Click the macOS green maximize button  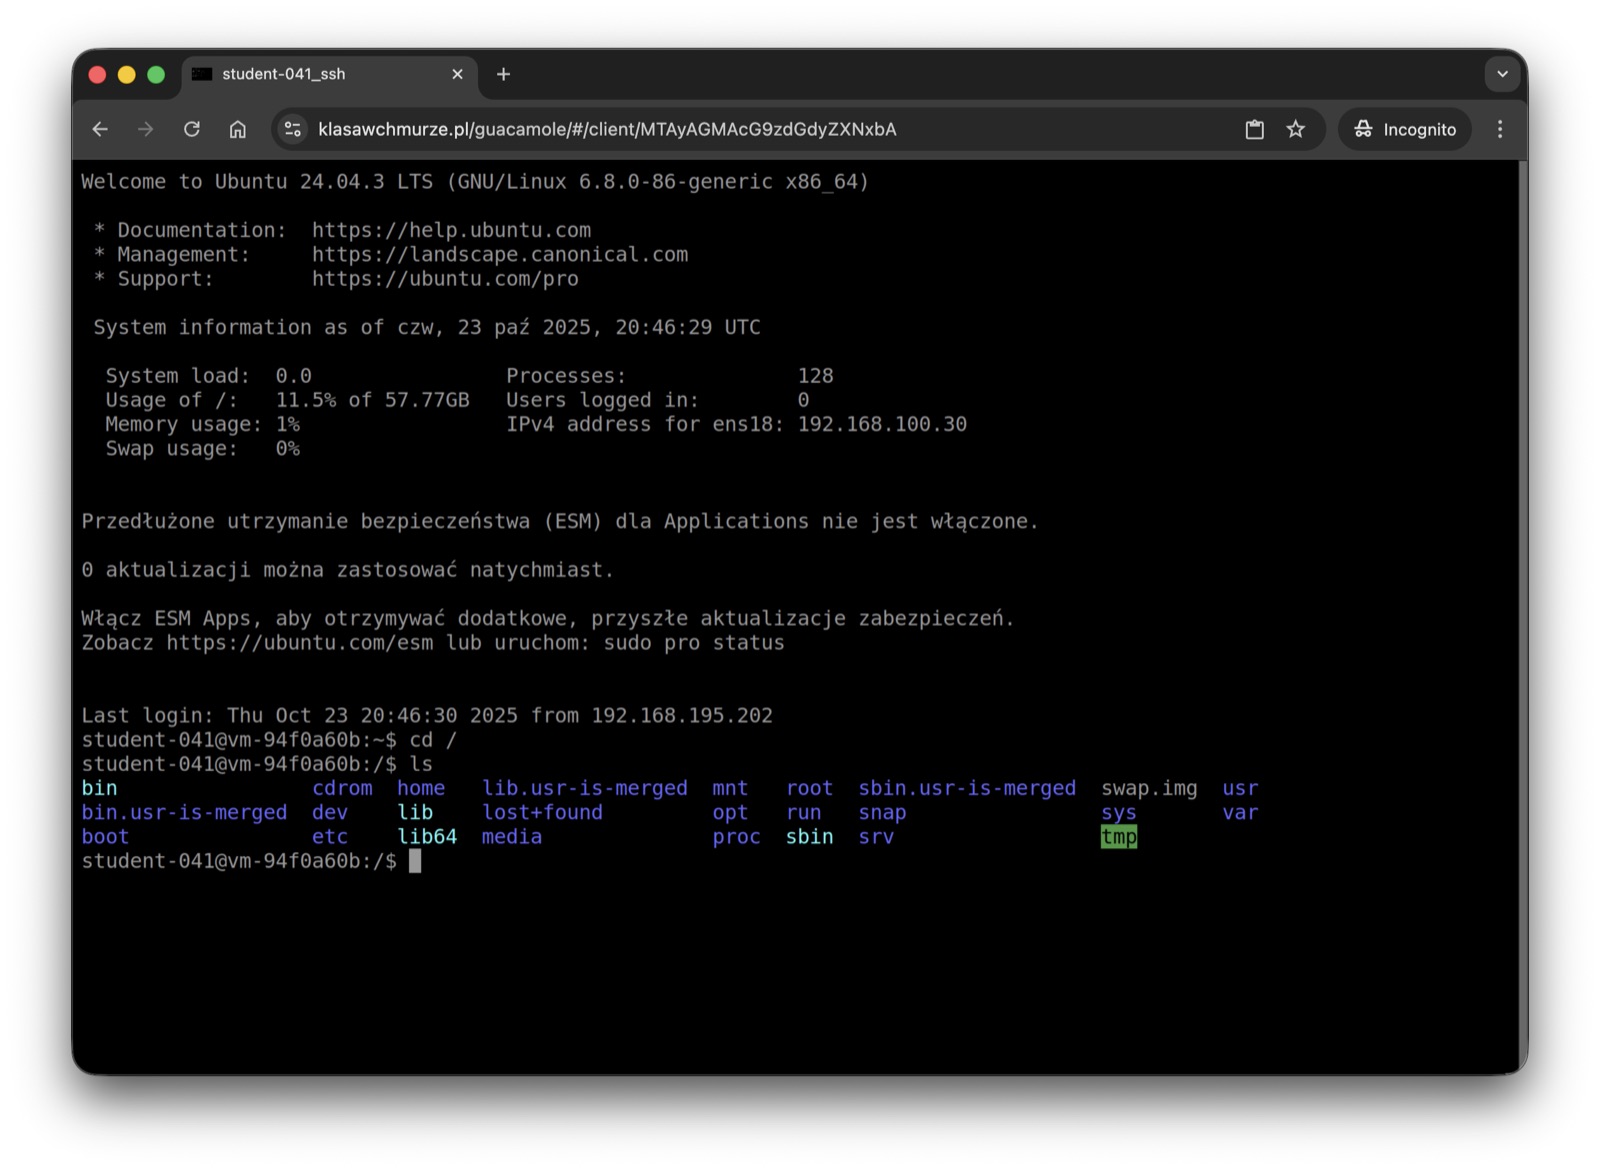pos(156,74)
